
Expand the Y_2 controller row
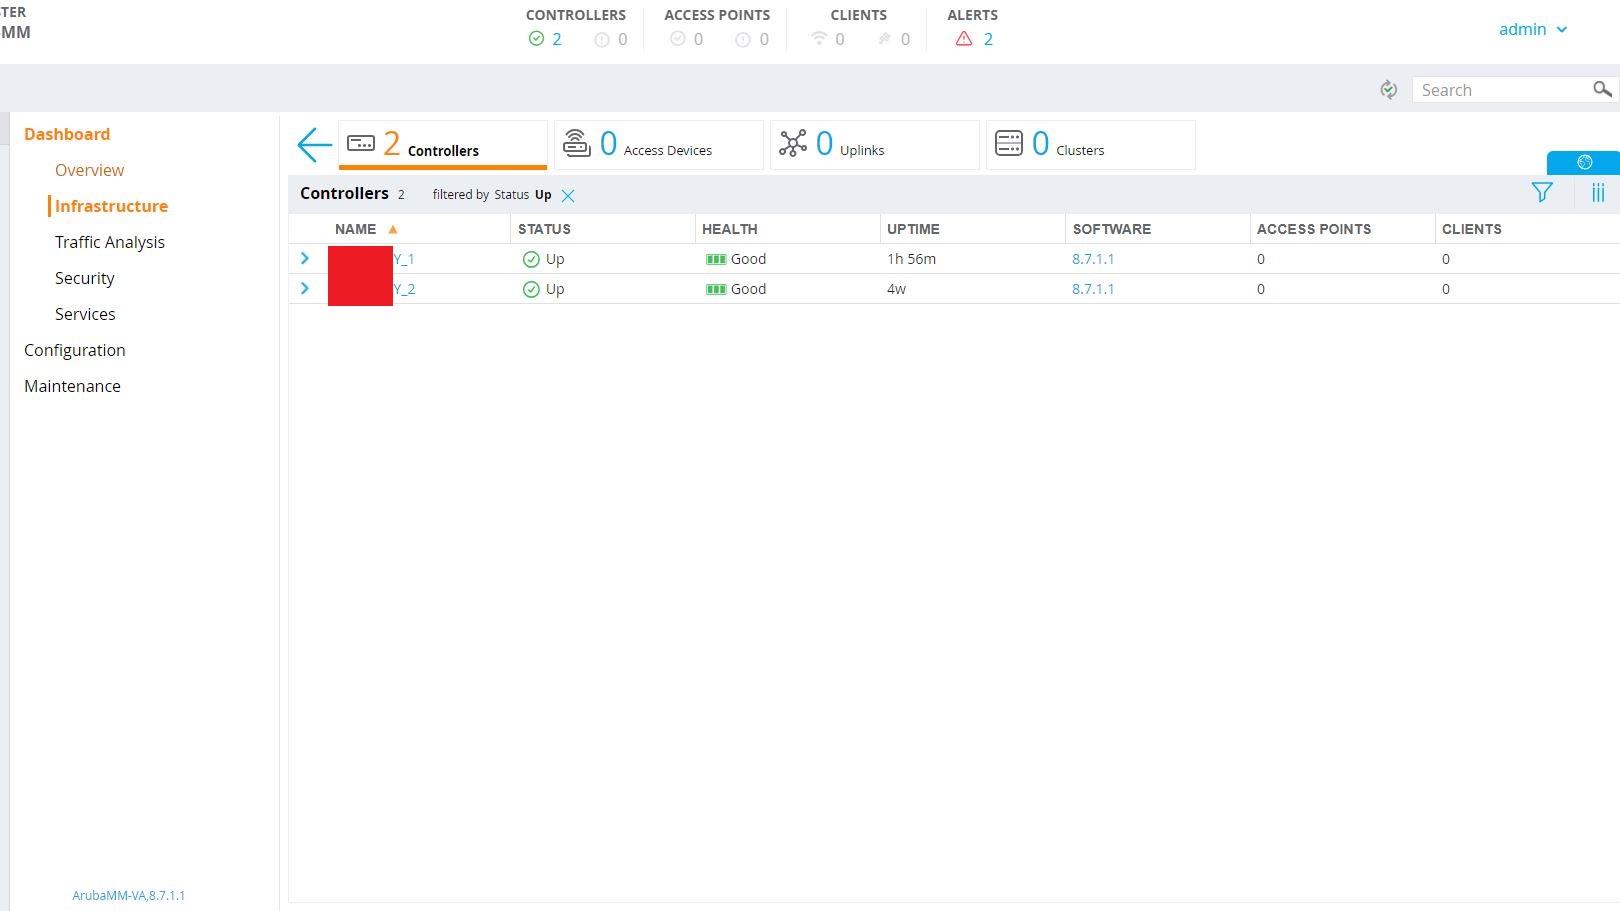[x=305, y=288]
